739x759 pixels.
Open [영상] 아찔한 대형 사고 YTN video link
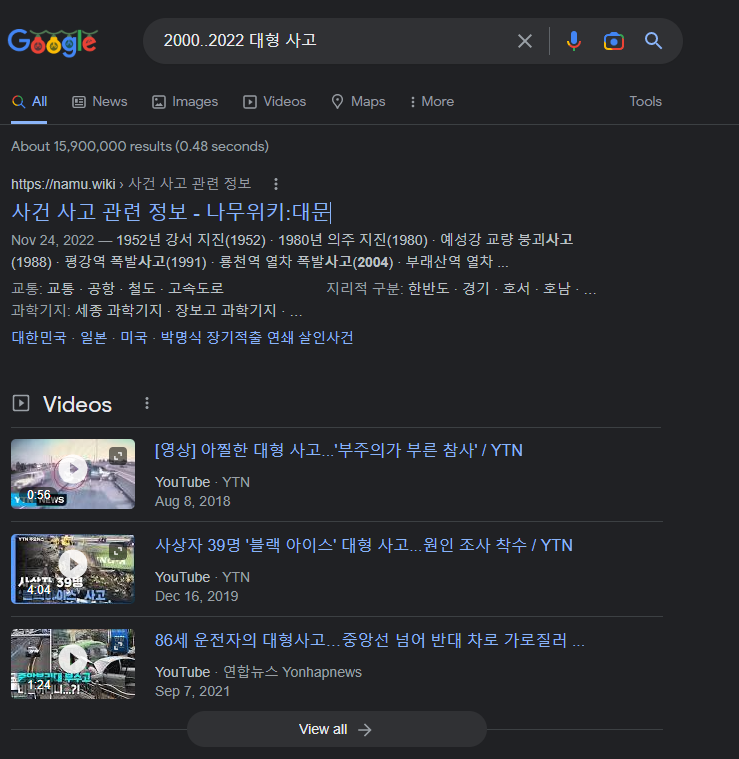click(x=338, y=450)
